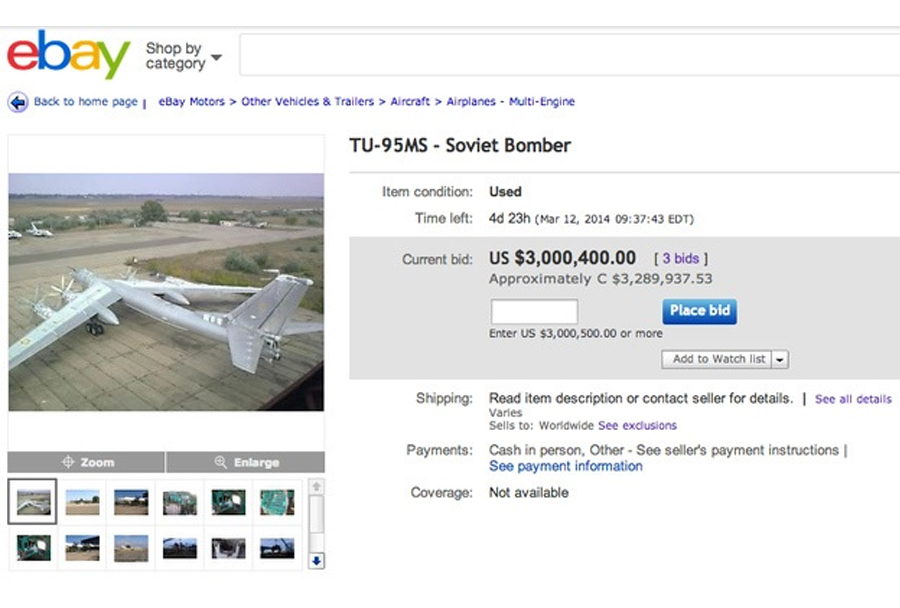Click Other Vehicles & Trailers breadcrumb

tap(307, 102)
